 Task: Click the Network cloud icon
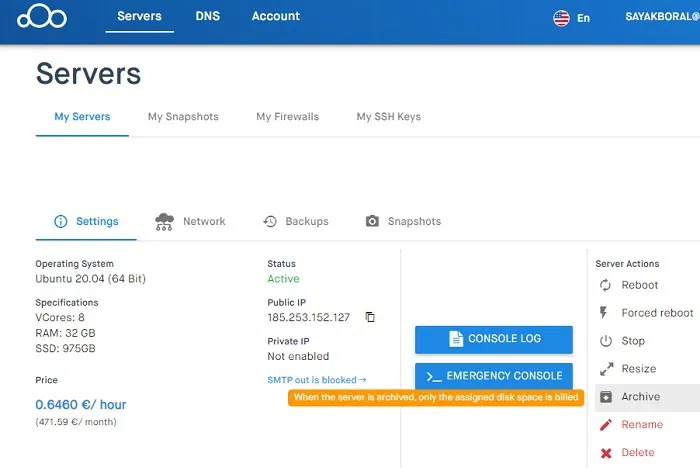pyautogui.click(x=164, y=221)
